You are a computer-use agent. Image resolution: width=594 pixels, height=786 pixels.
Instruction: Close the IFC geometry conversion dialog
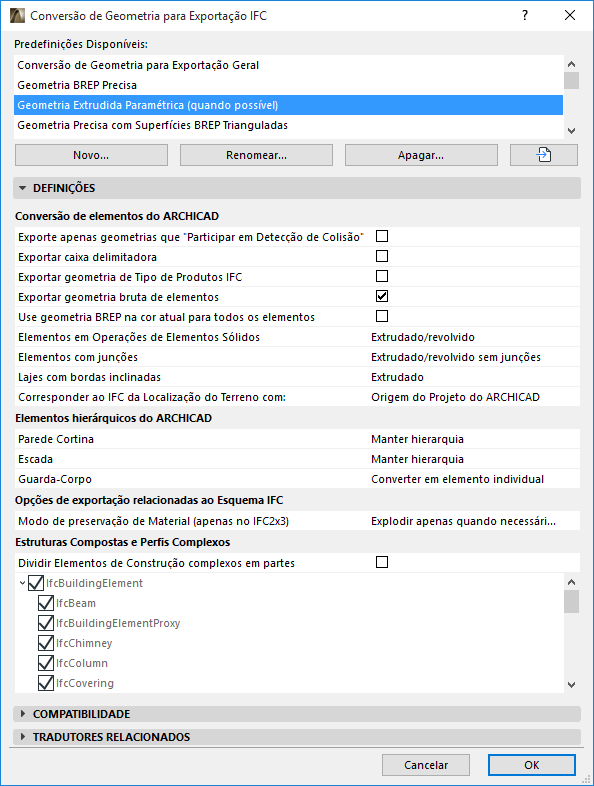[x=570, y=16]
